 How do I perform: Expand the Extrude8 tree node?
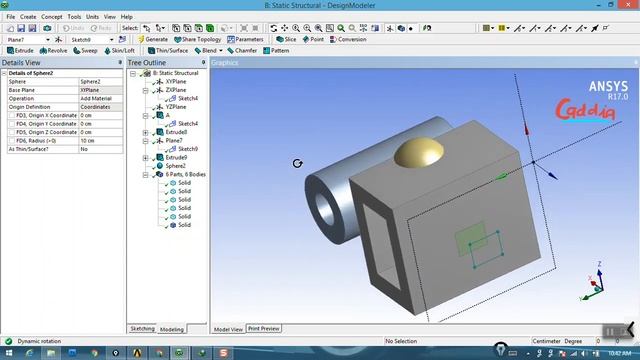[145, 133]
